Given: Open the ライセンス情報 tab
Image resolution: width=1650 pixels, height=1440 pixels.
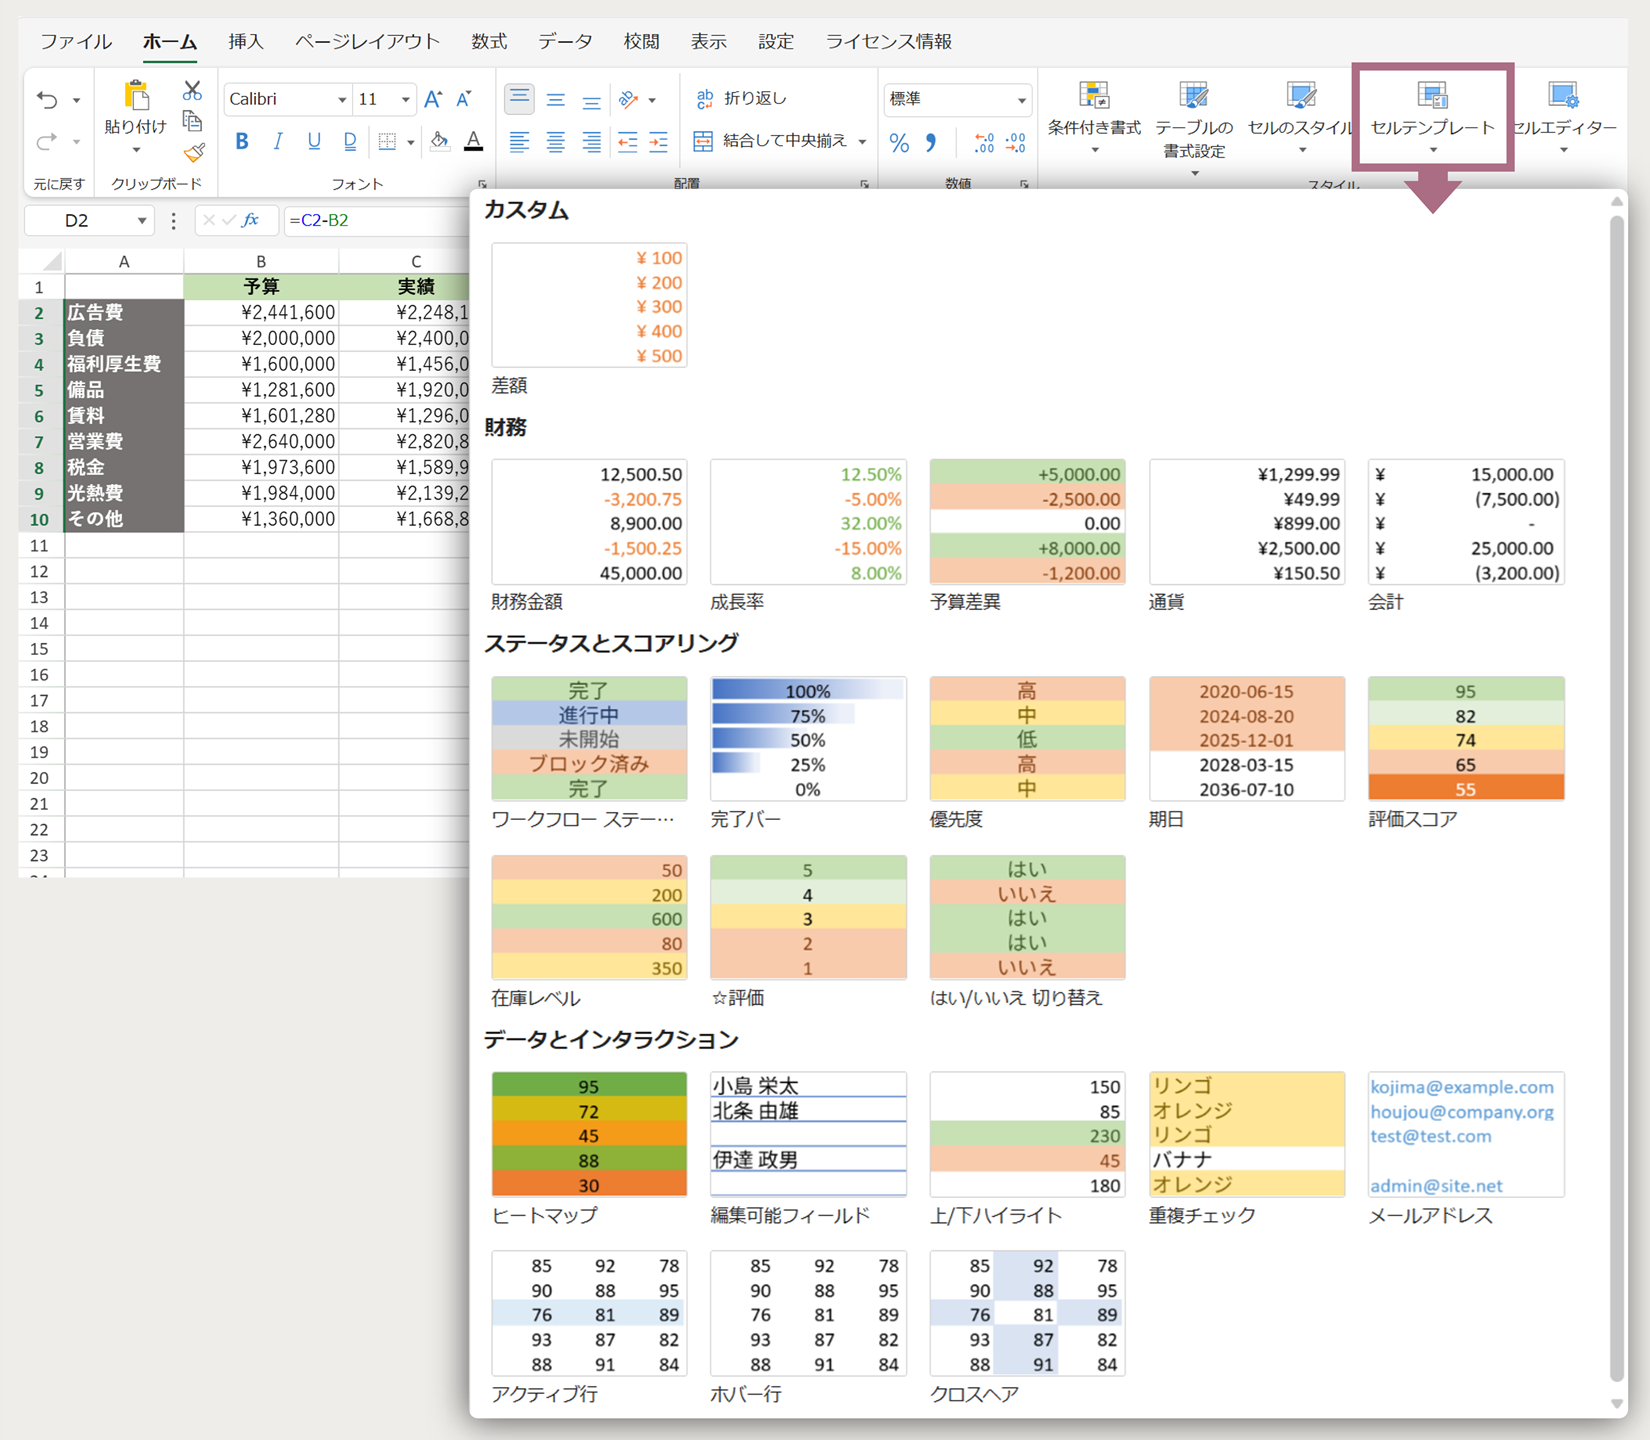Looking at the screenshot, I should pos(888,42).
